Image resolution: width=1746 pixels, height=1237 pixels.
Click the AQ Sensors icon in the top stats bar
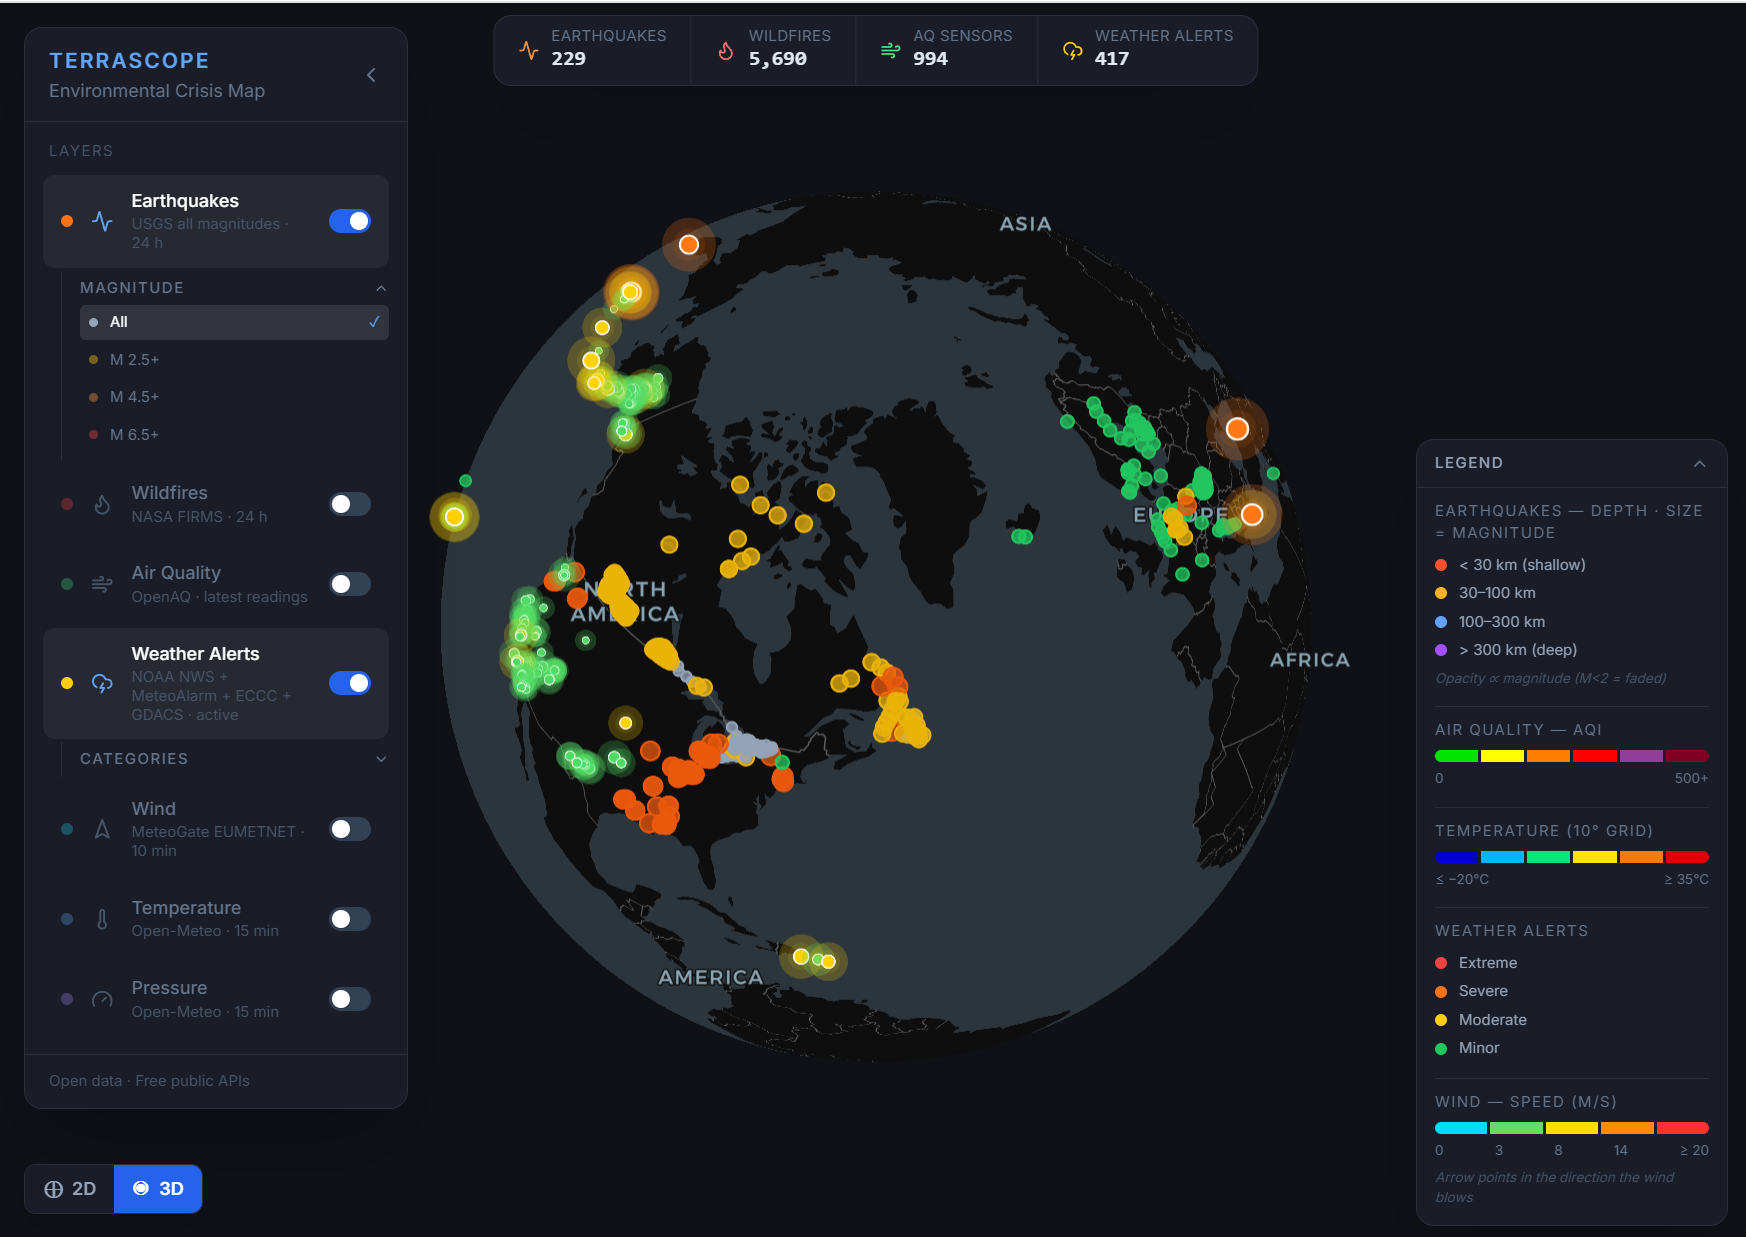pyautogui.click(x=889, y=48)
